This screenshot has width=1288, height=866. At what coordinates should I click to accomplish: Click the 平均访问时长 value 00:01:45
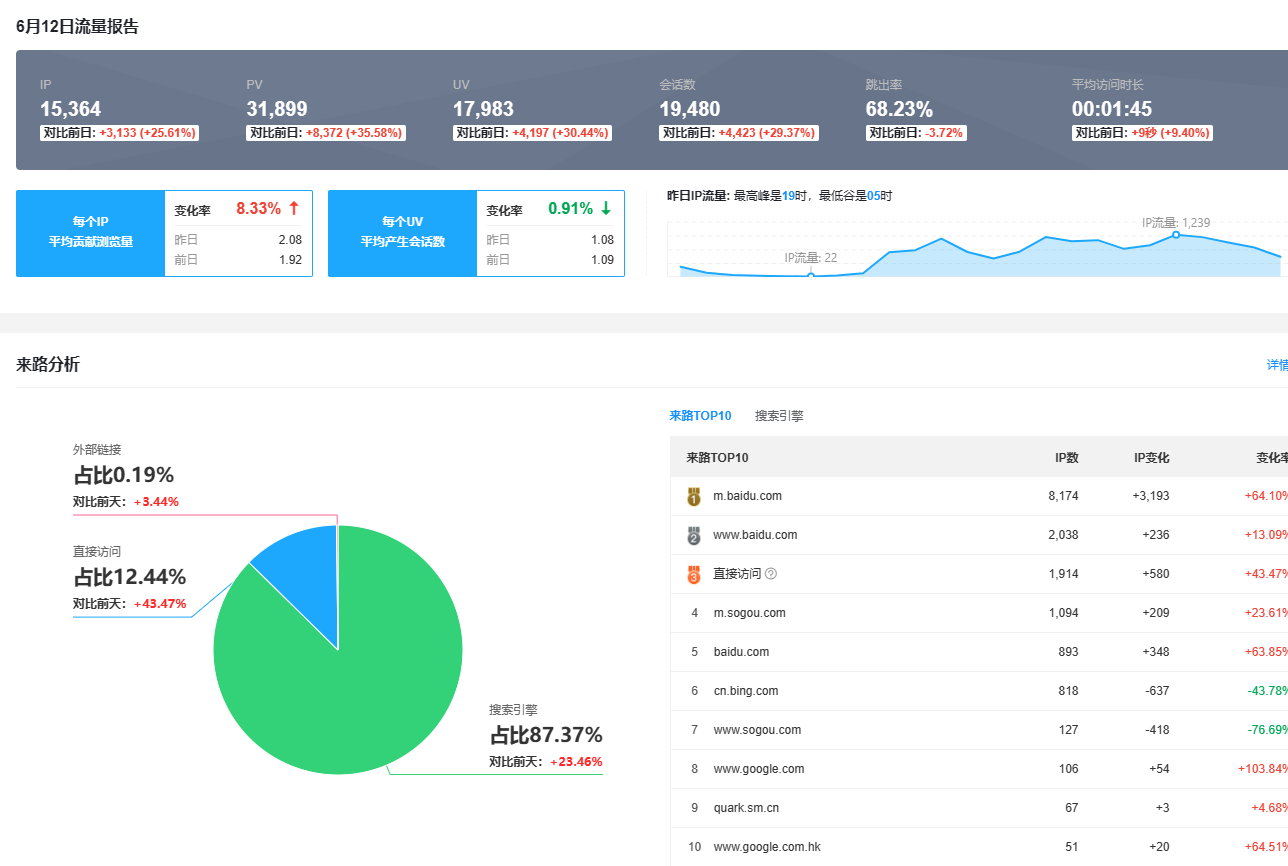point(1112,109)
